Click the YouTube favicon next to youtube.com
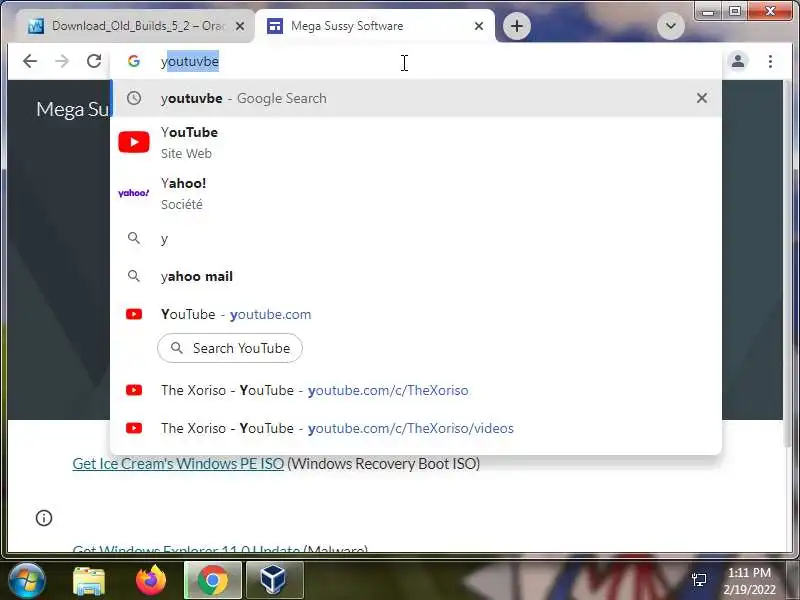Screen dimensions: 800x600 (x=134, y=314)
